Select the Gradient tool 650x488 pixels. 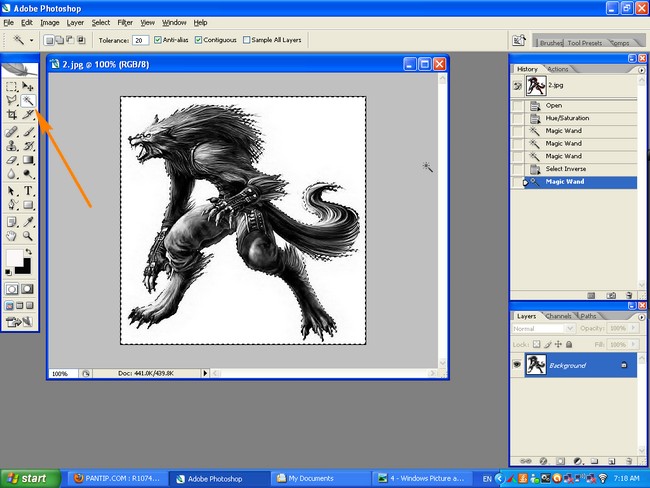click(x=28, y=160)
